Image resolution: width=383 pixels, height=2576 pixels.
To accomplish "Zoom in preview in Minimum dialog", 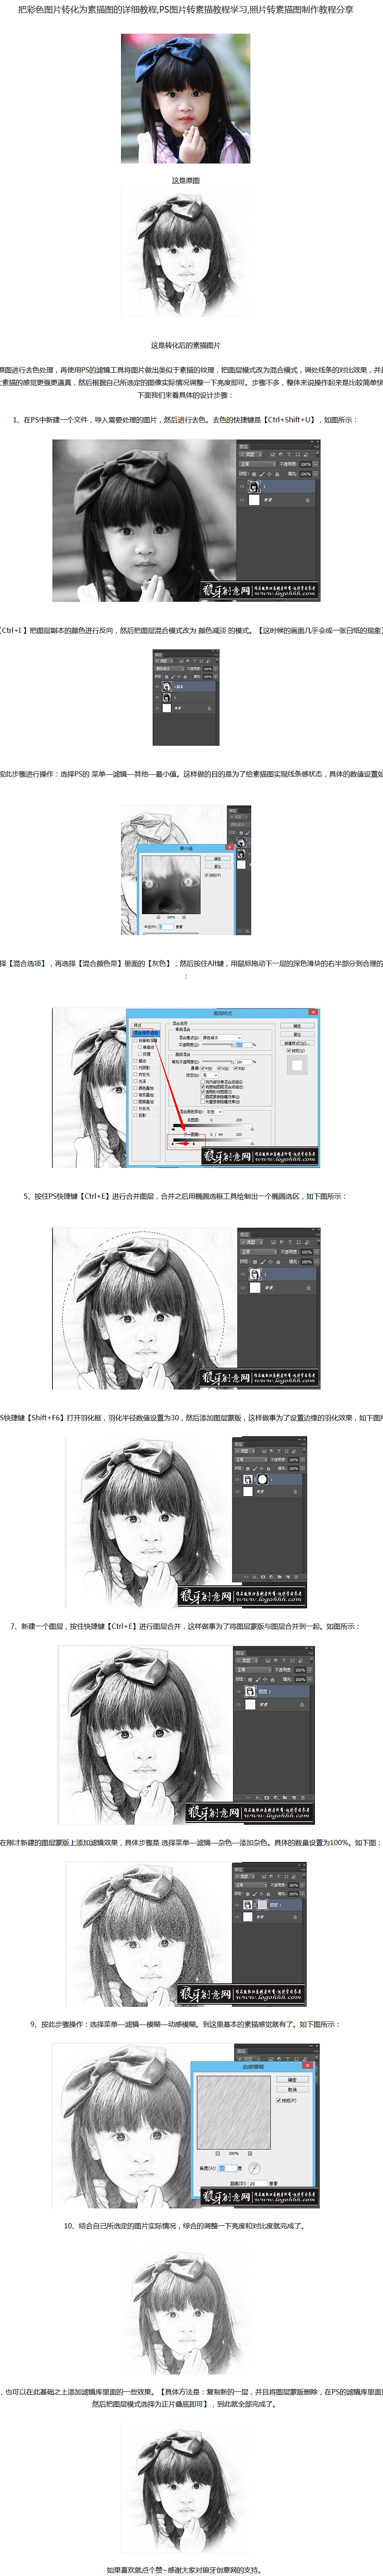I will click(184, 917).
